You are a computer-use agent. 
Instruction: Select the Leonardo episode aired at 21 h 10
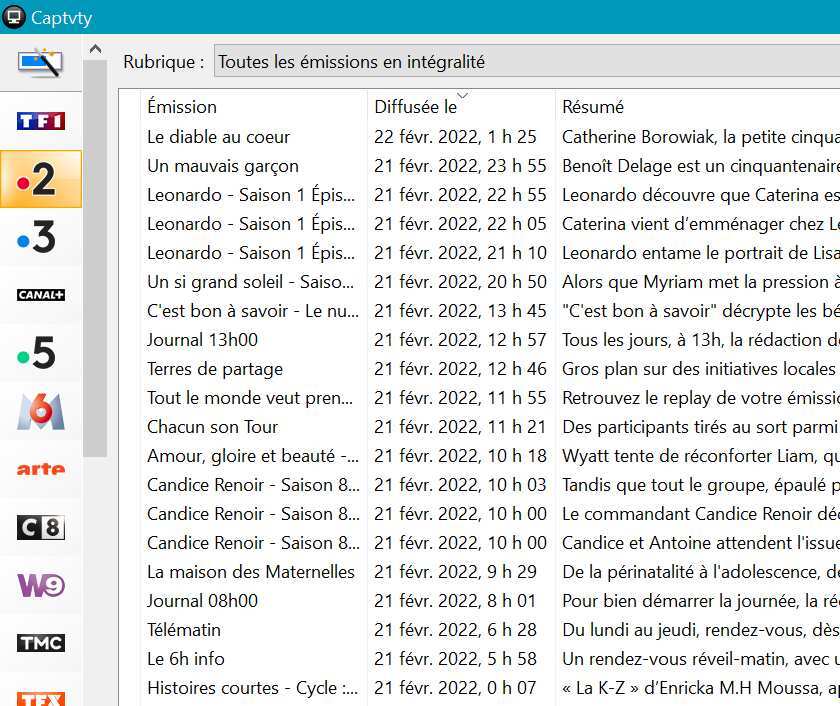pyautogui.click(x=479, y=253)
